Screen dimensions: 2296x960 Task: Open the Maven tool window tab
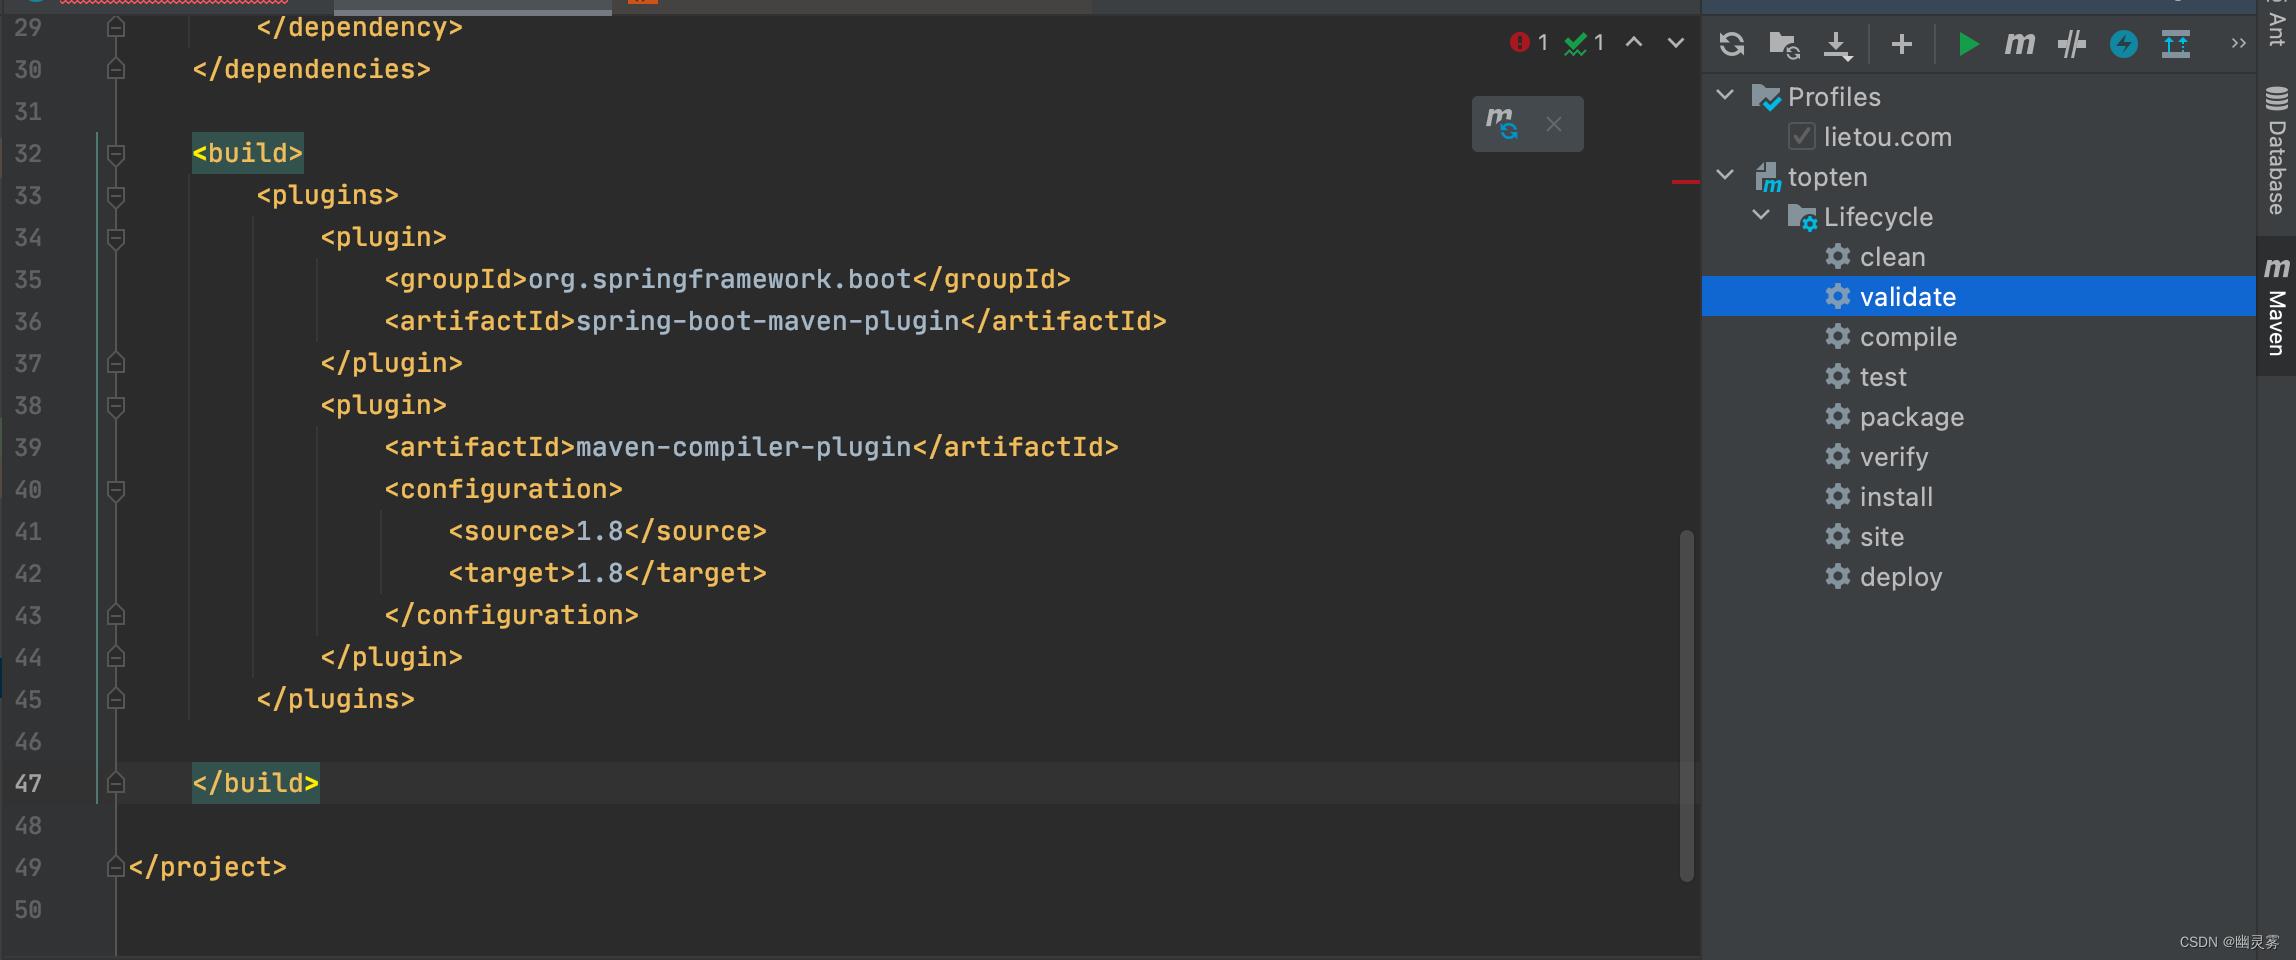pos(2276,306)
